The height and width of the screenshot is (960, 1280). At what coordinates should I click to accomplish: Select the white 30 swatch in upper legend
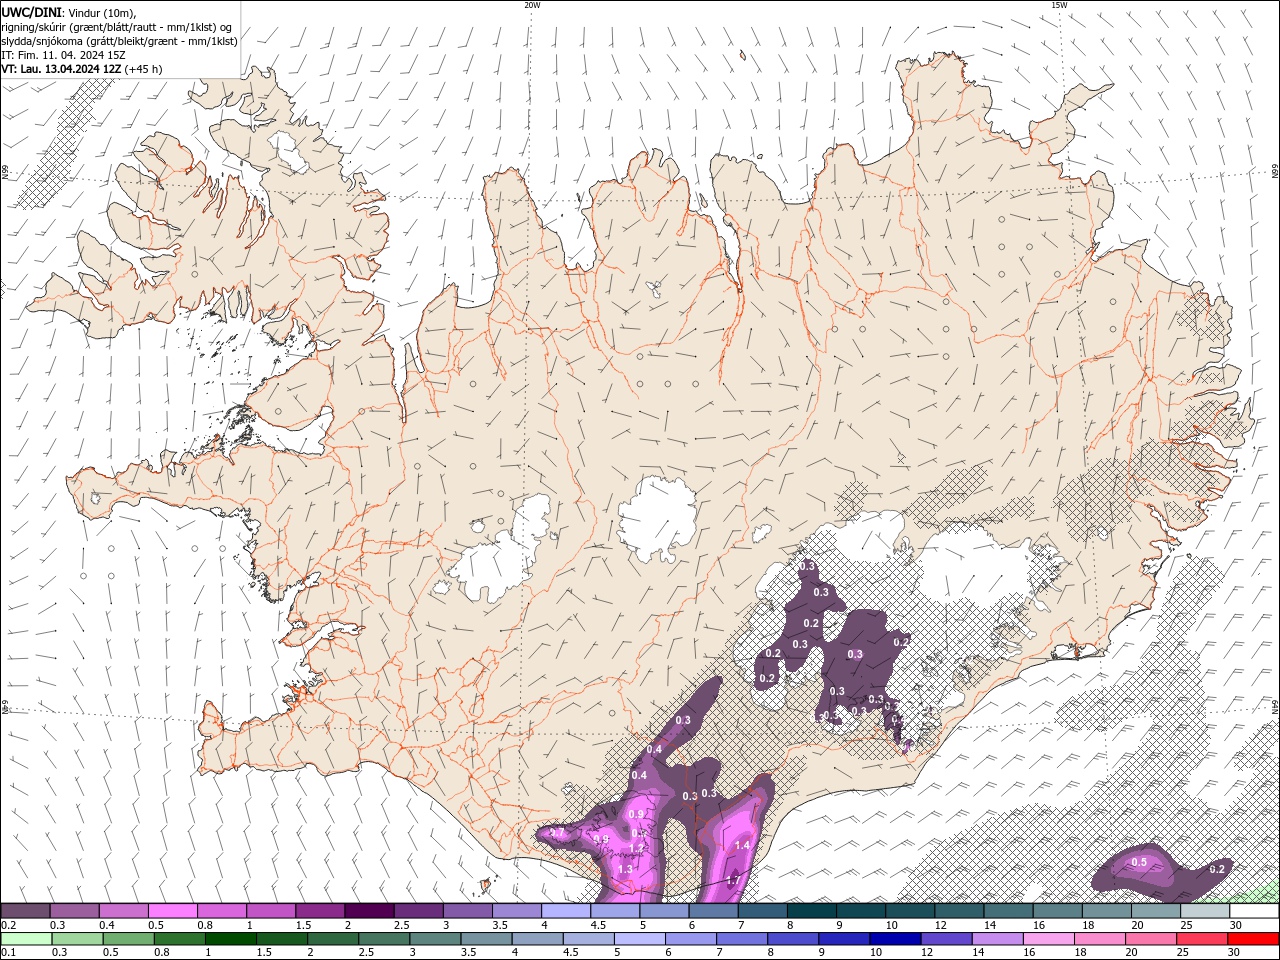(1255, 911)
